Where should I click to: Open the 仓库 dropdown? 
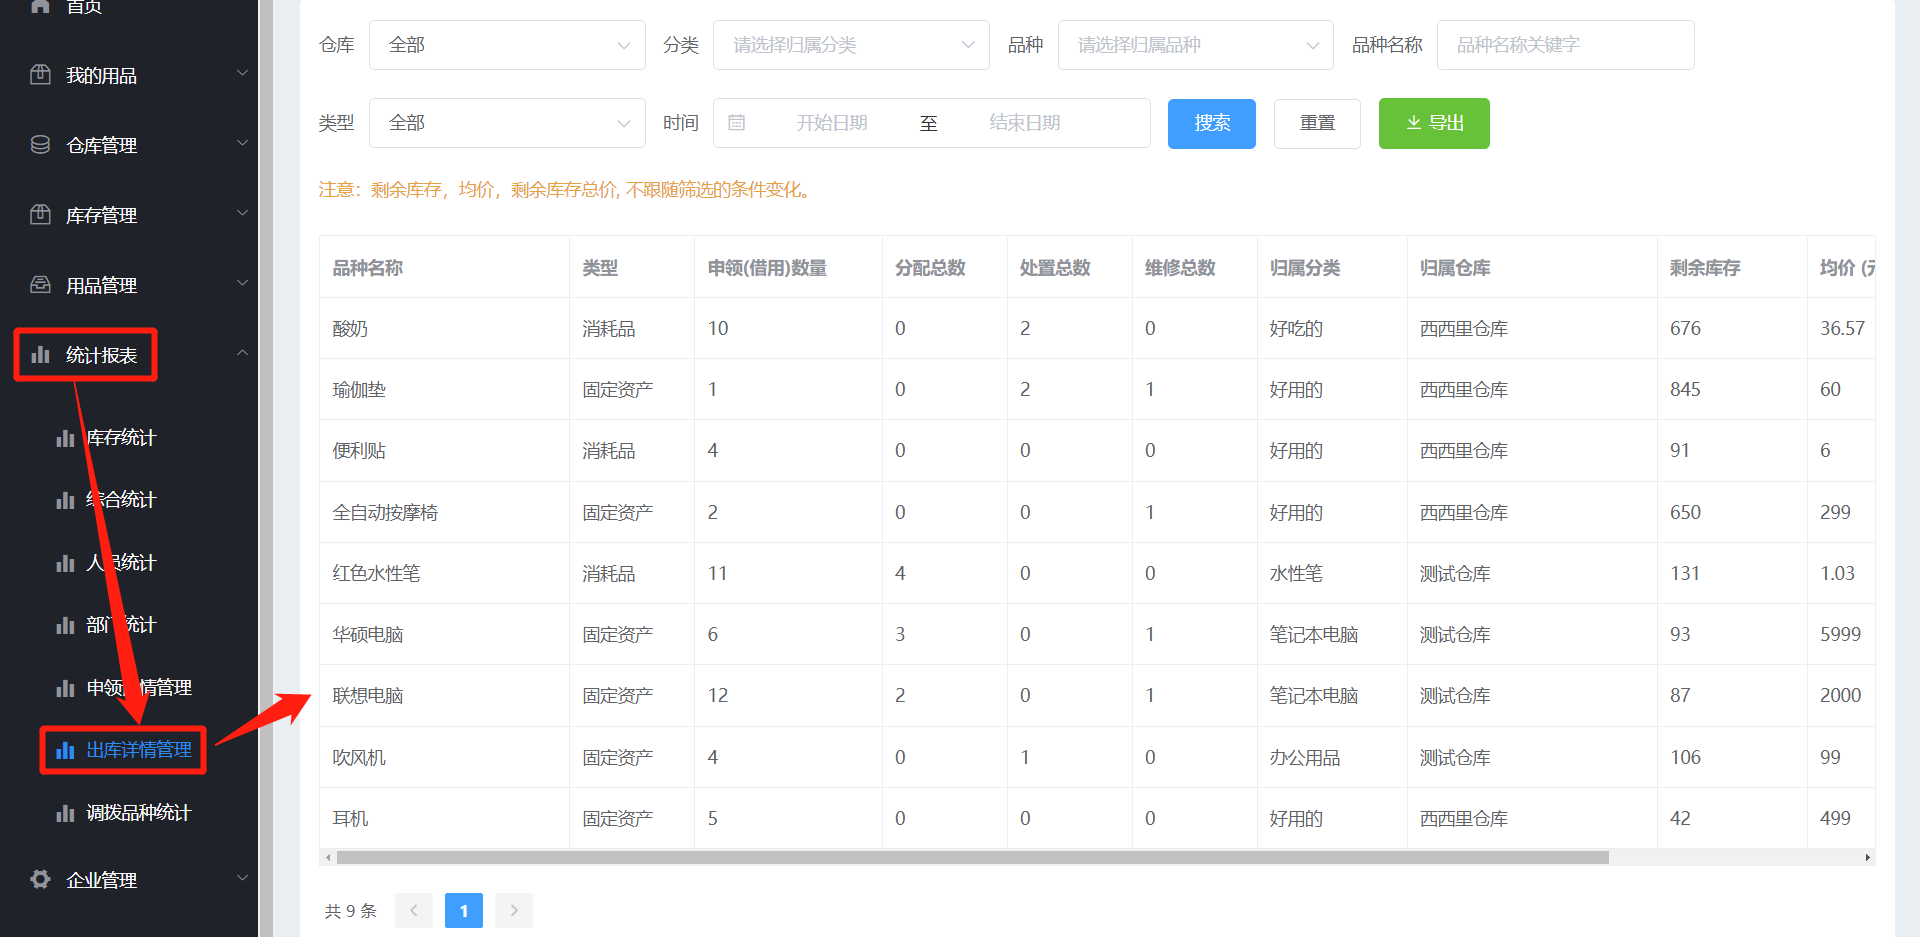point(507,45)
